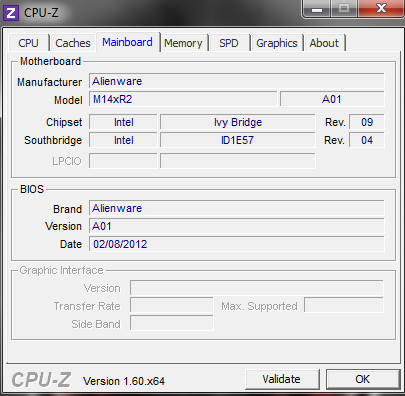This screenshot has height=396, width=405.
Task: Switch to the CPU tab
Action: pyautogui.click(x=29, y=43)
